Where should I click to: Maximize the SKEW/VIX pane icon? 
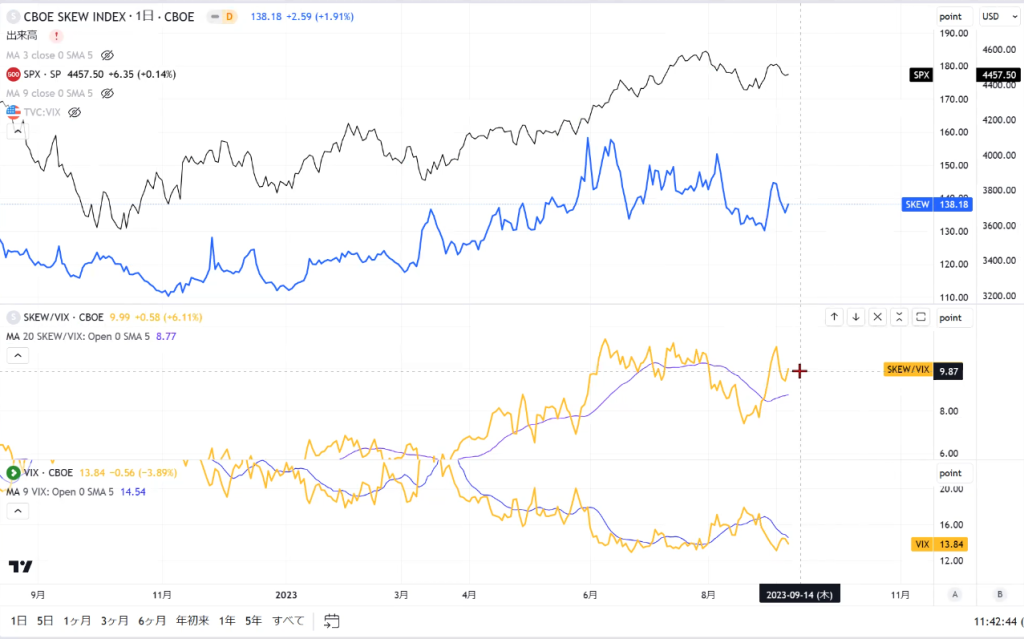click(921, 318)
